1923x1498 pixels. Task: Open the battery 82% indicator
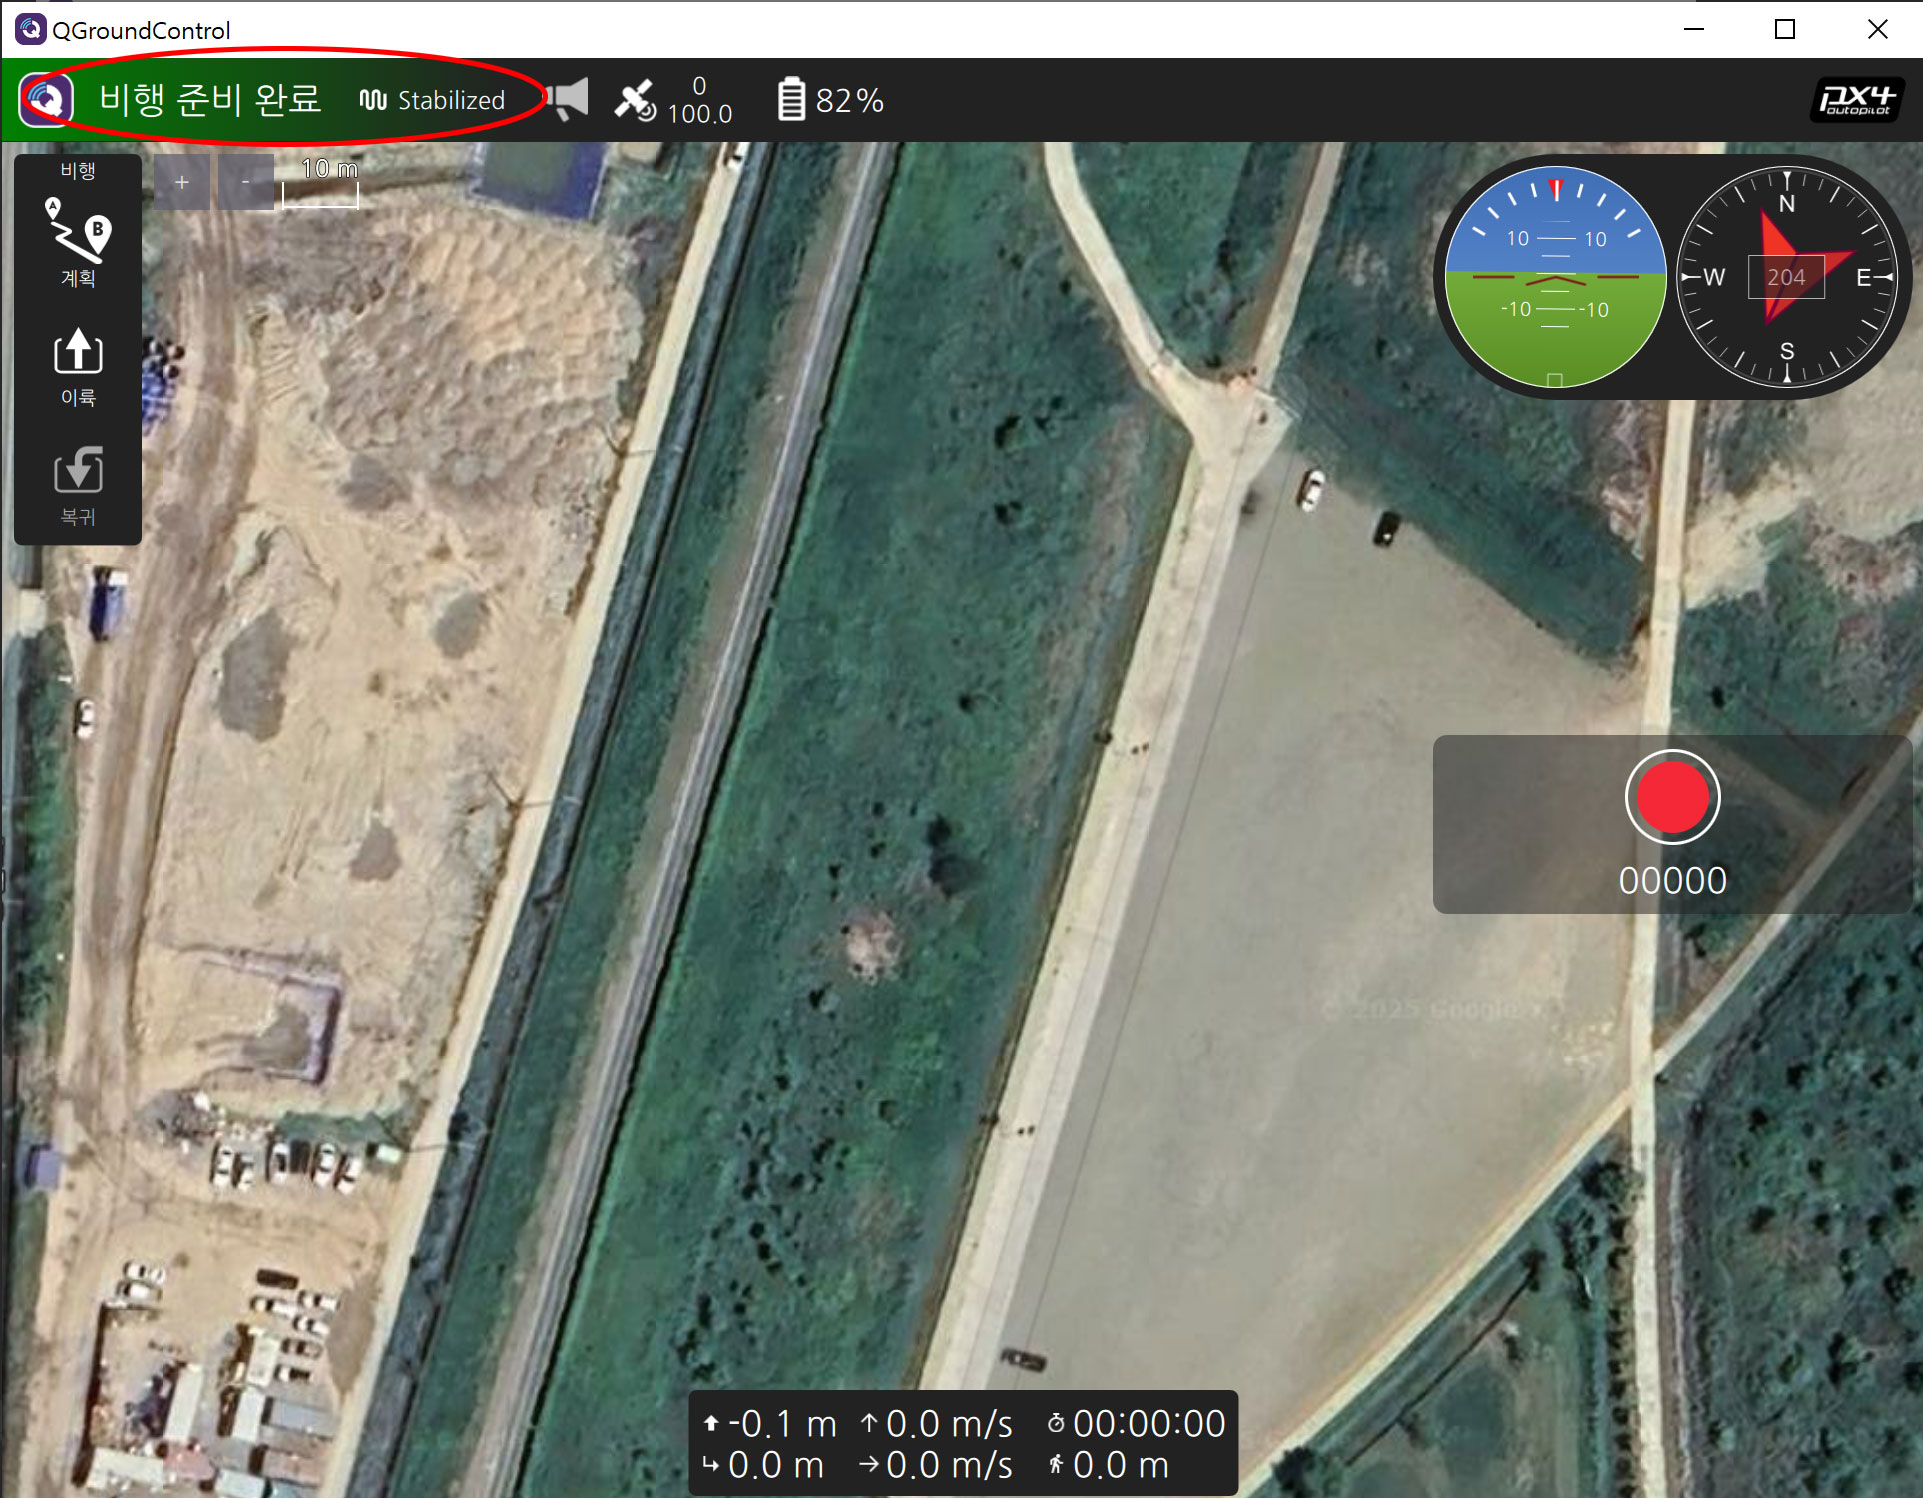[x=830, y=100]
